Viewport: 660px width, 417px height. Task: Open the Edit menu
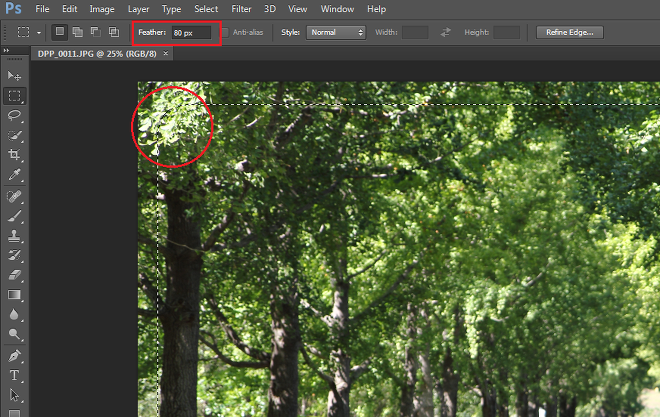(x=69, y=9)
